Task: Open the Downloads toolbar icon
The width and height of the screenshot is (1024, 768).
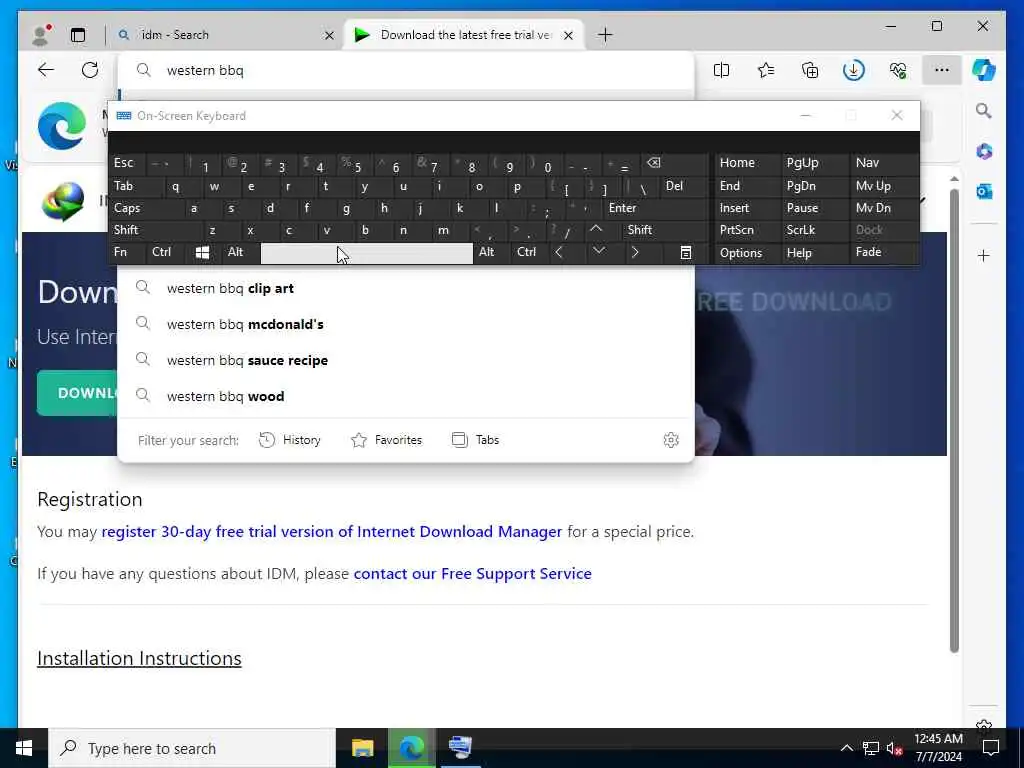Action: pos(854,70)
